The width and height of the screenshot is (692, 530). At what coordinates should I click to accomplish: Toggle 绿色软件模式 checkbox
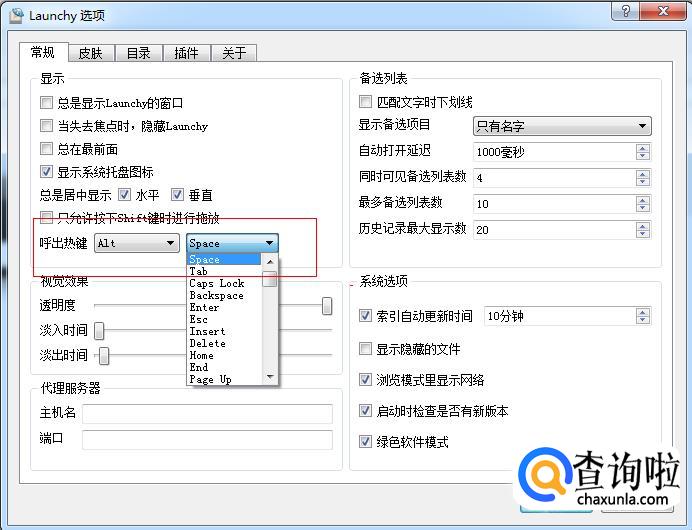[x=366, y=442]
